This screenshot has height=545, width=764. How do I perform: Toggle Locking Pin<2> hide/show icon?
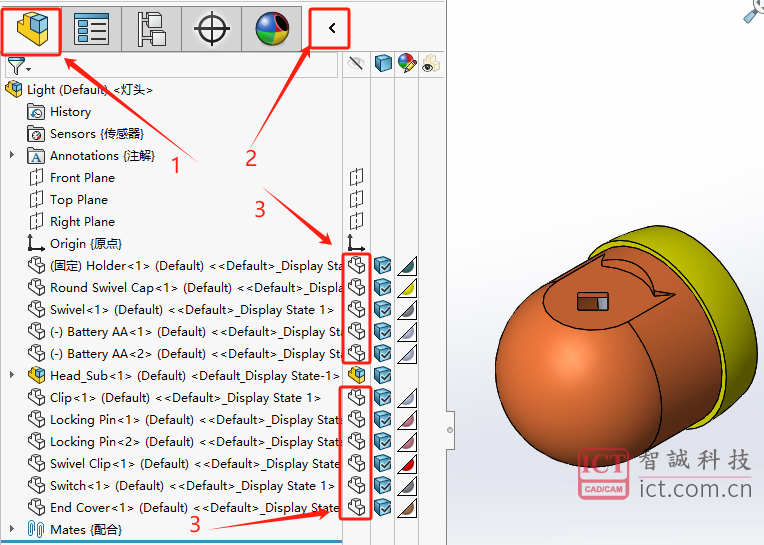point(357,442)
